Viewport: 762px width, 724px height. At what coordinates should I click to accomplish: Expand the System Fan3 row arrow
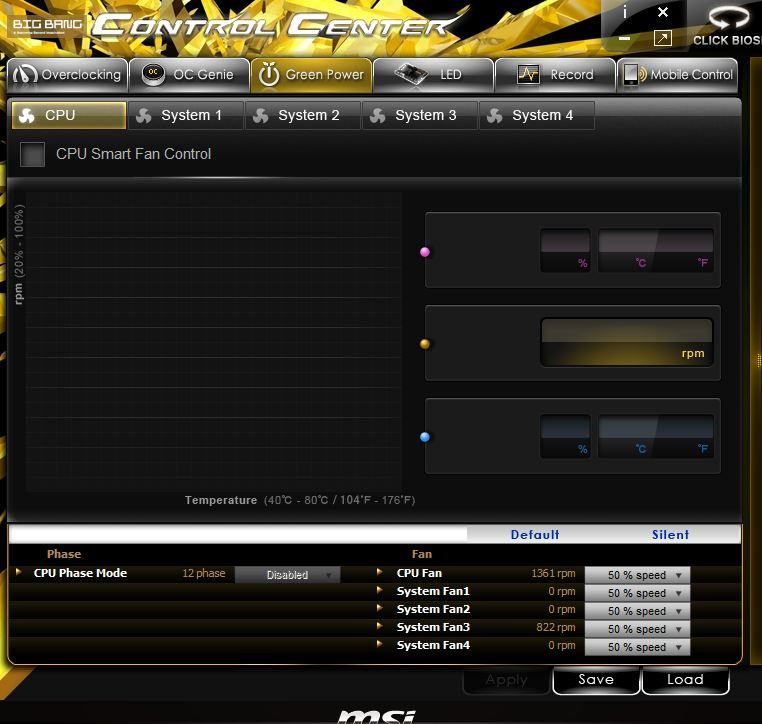tap(380, 626)
